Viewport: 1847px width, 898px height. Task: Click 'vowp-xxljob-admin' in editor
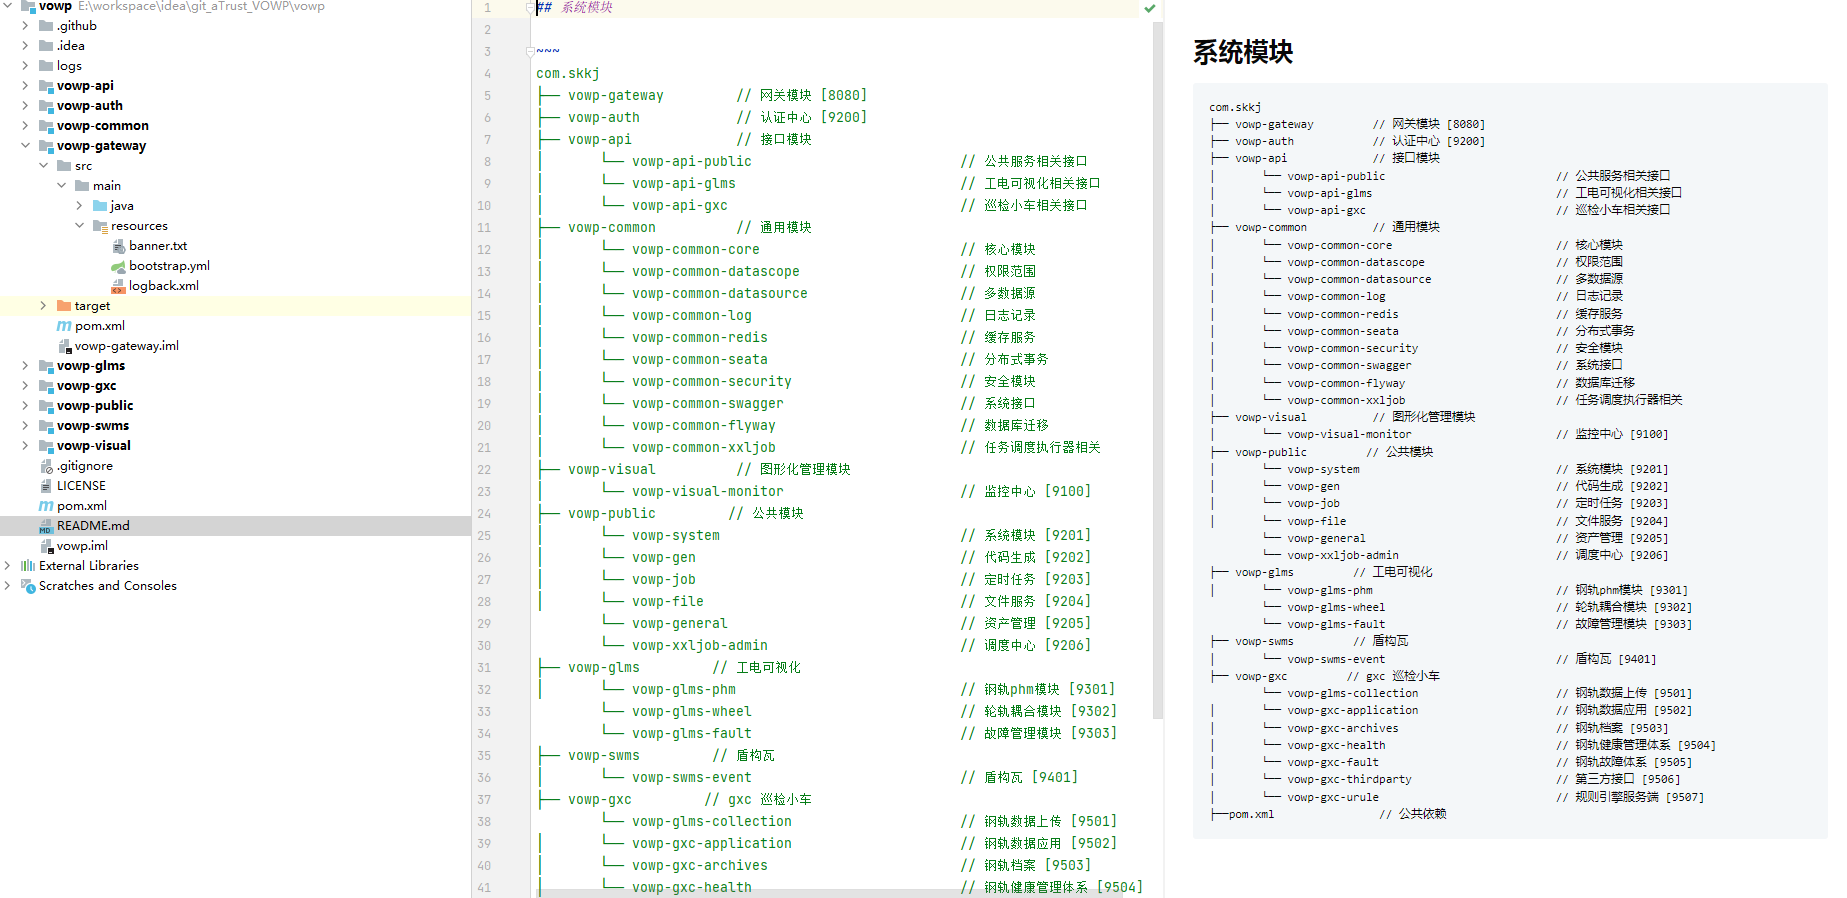point(700,646)
